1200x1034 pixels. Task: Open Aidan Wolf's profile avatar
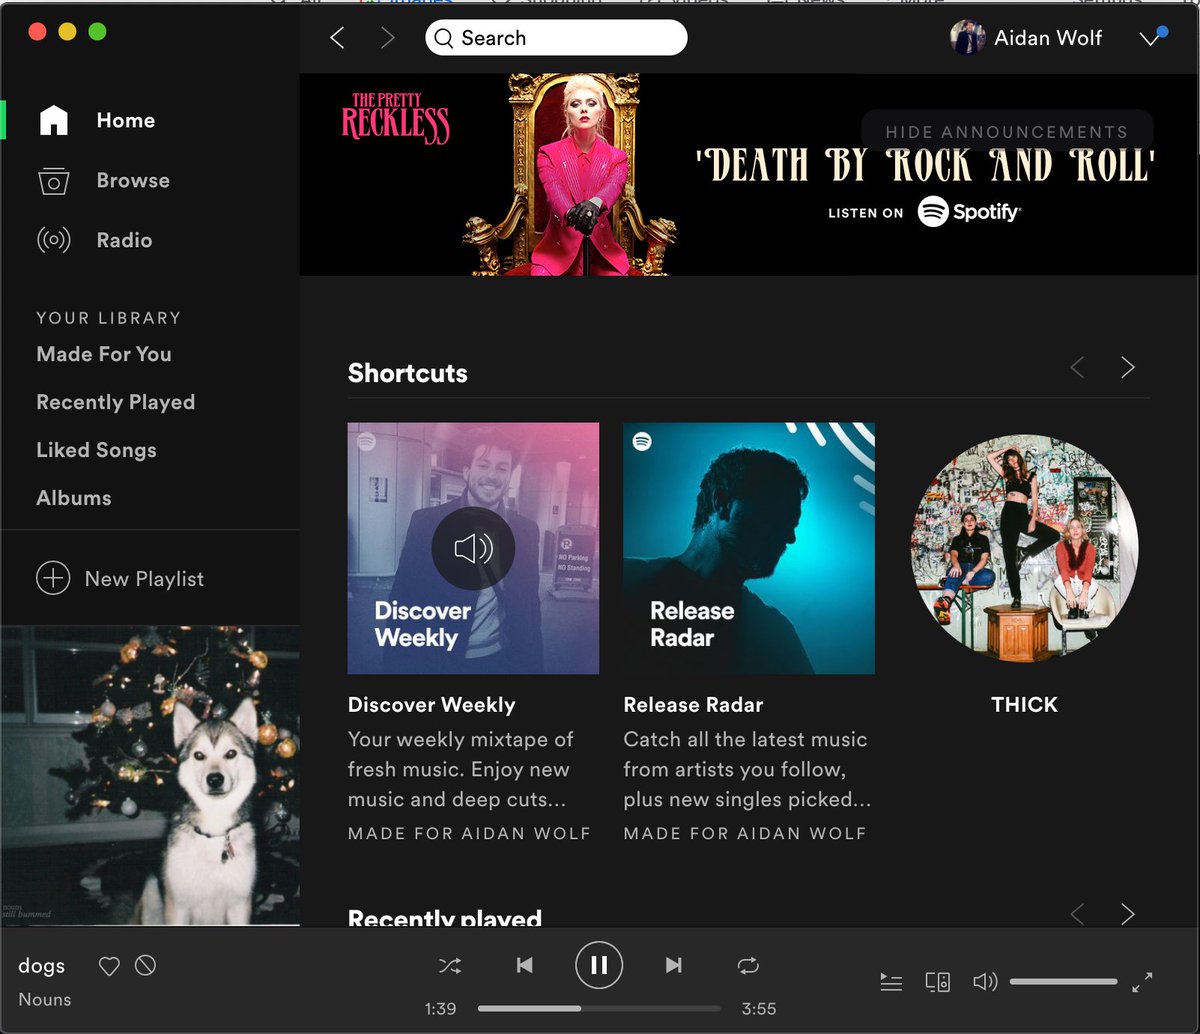coord(967,38)
